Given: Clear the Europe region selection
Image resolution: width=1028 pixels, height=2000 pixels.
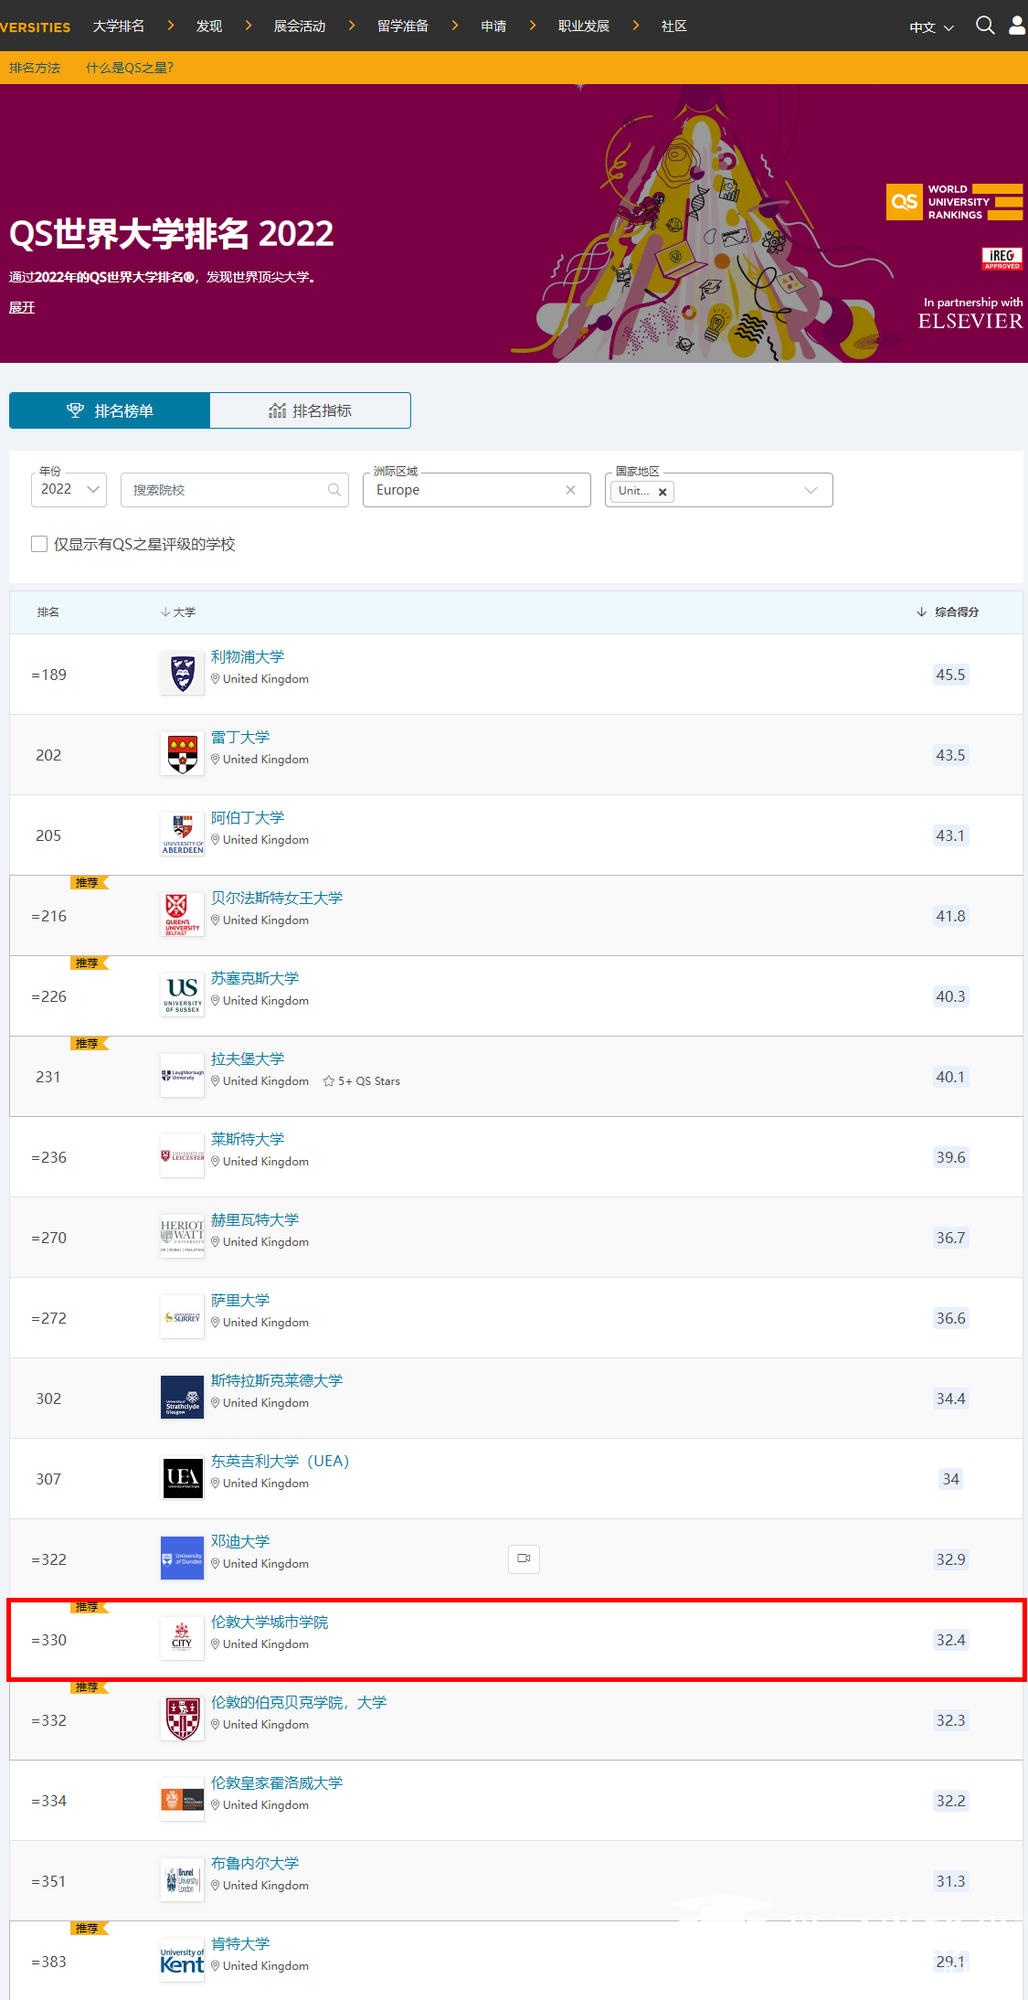Looking at the screenshot, I should [571, 490].
